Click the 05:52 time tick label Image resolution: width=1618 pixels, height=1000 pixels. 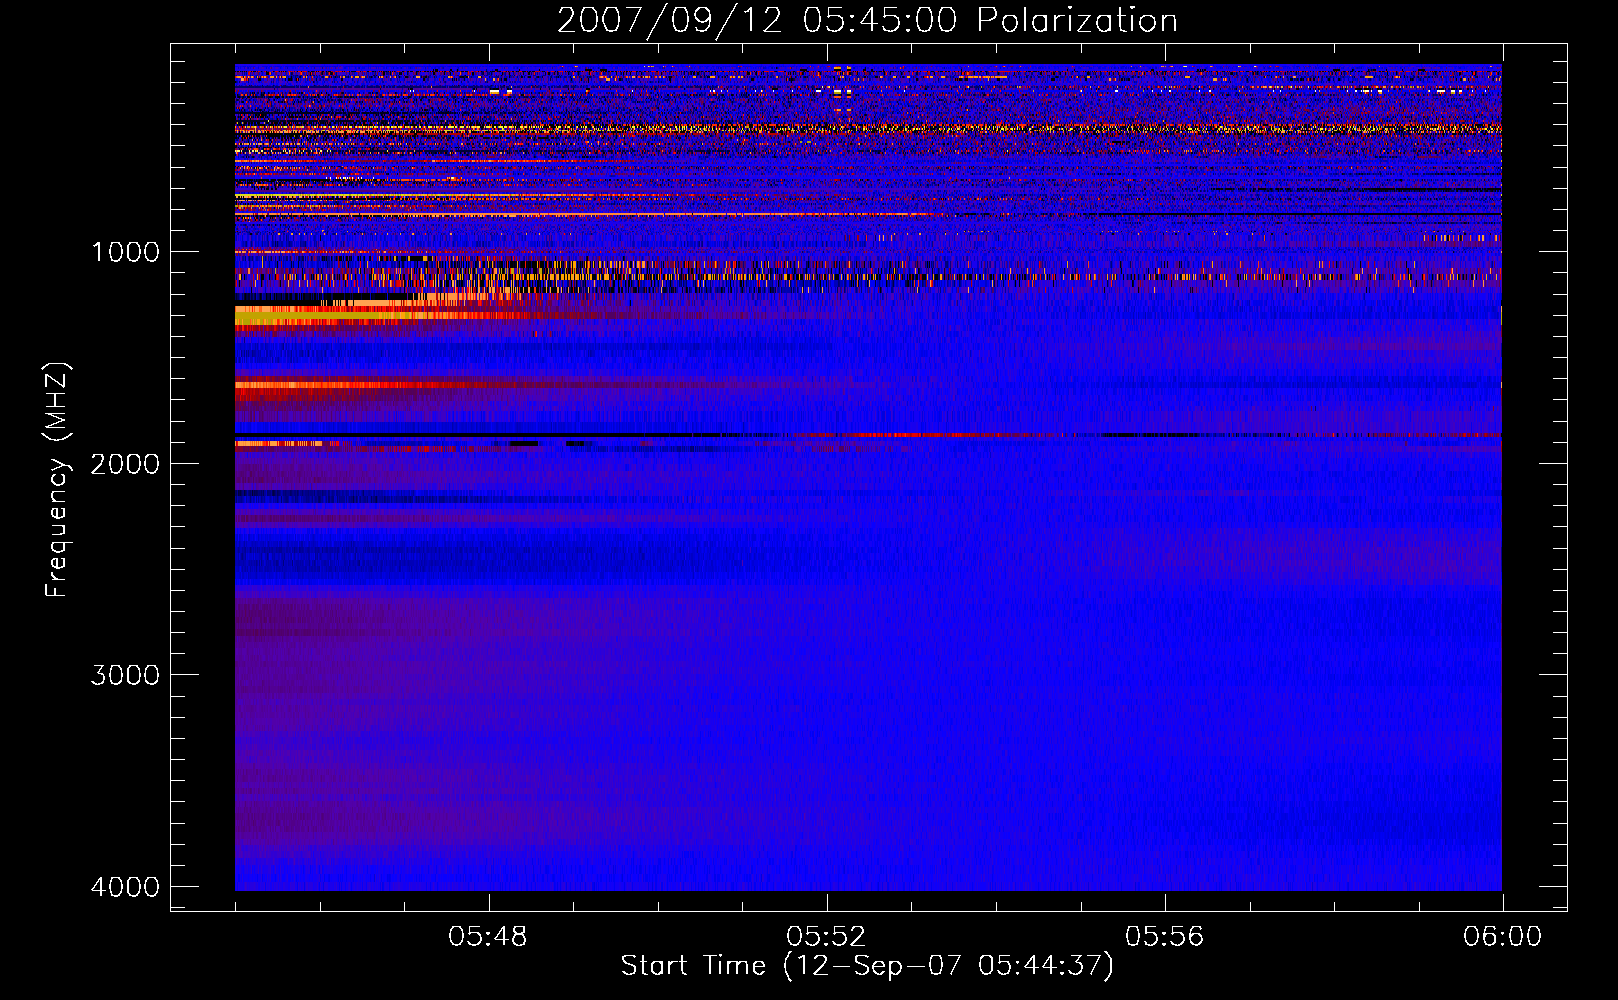tap(826, 937)
